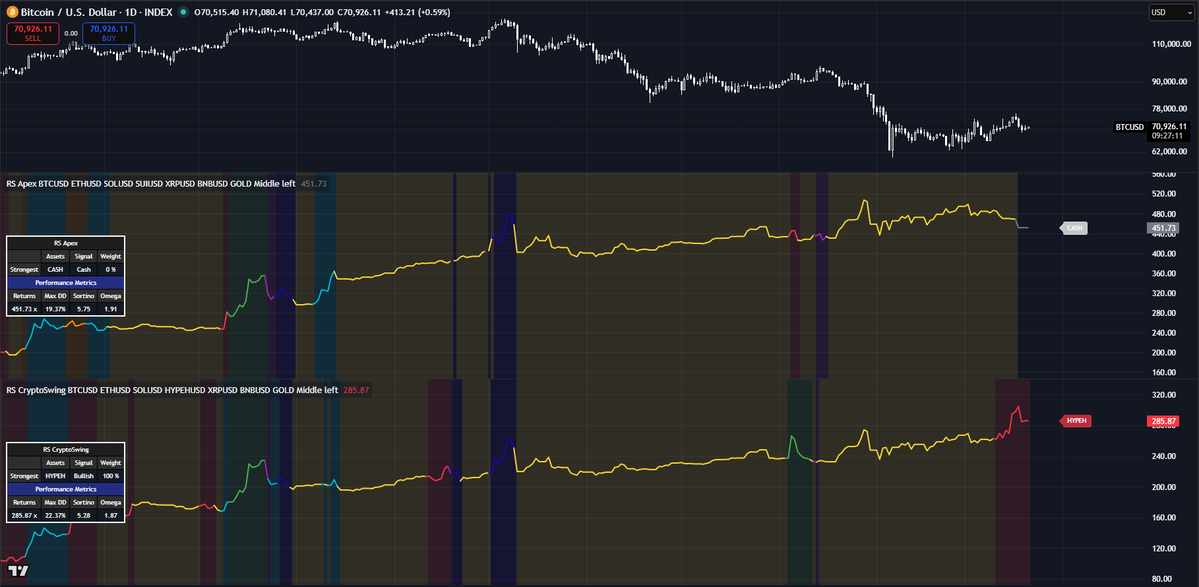Open the TradingView logo at bottom left
The height and width of the screenshot is (587, 1199).
18,571
